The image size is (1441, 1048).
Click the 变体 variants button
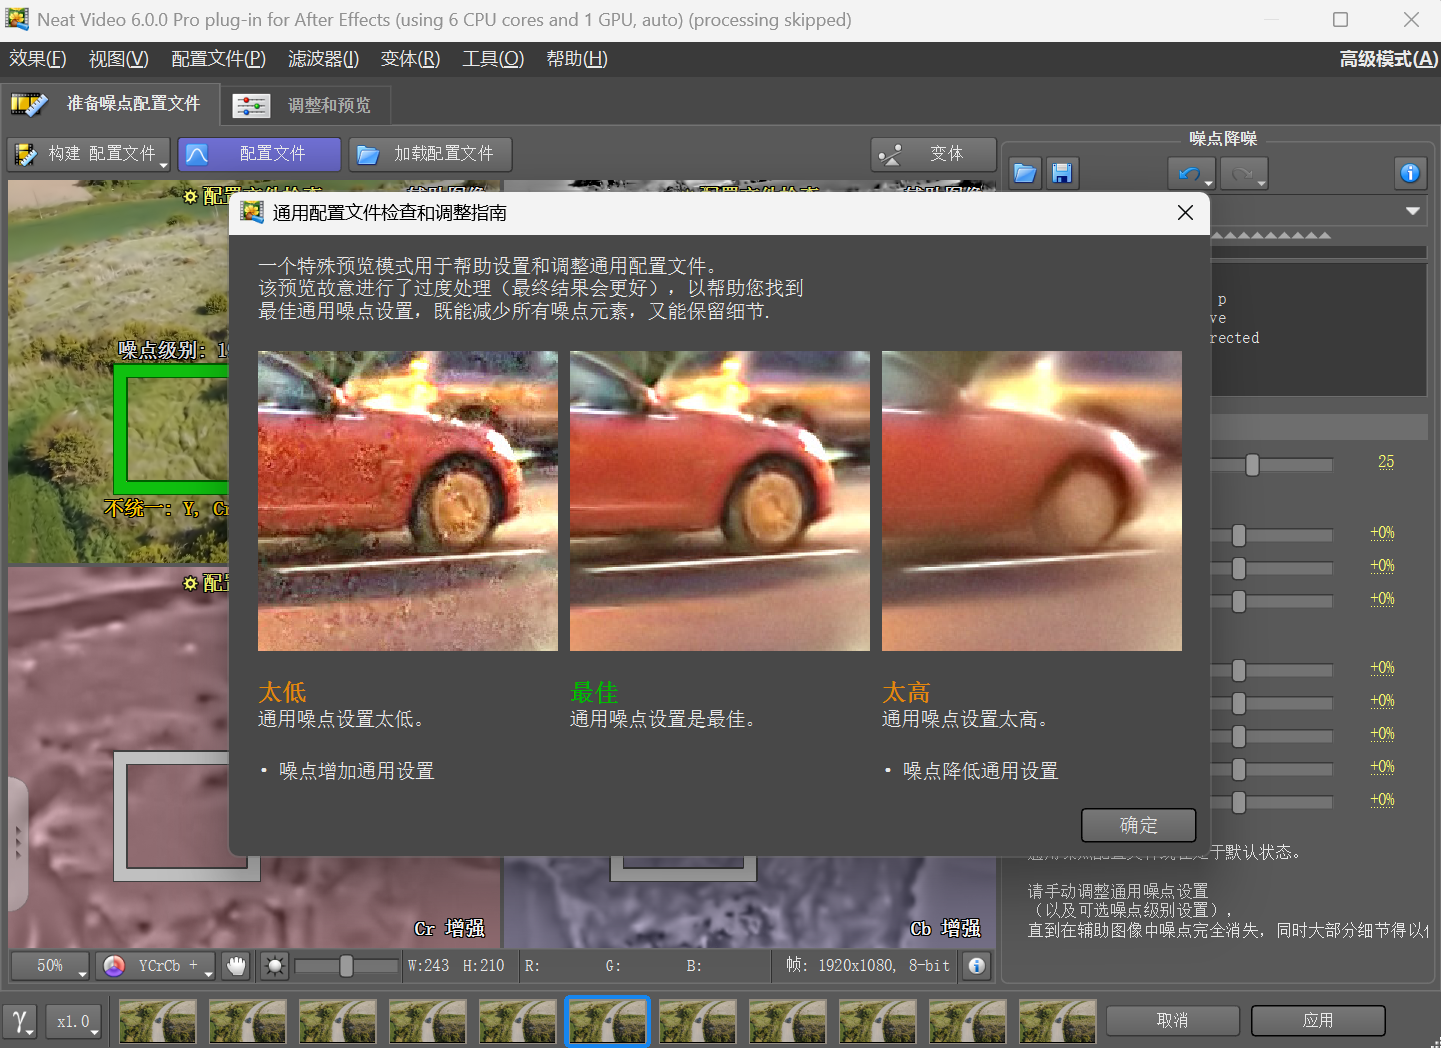933,154
